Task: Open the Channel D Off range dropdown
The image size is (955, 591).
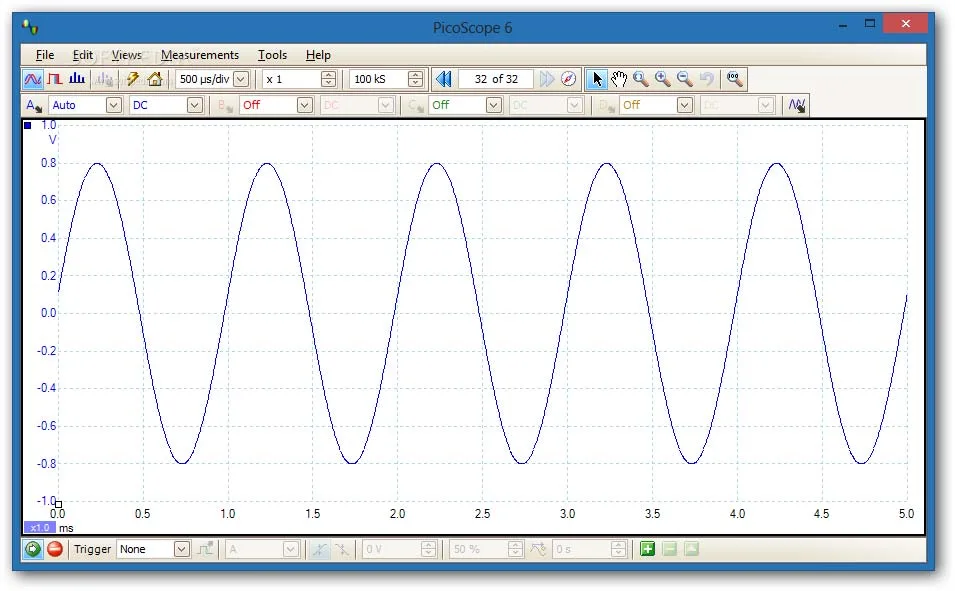Action: [685, 105]
